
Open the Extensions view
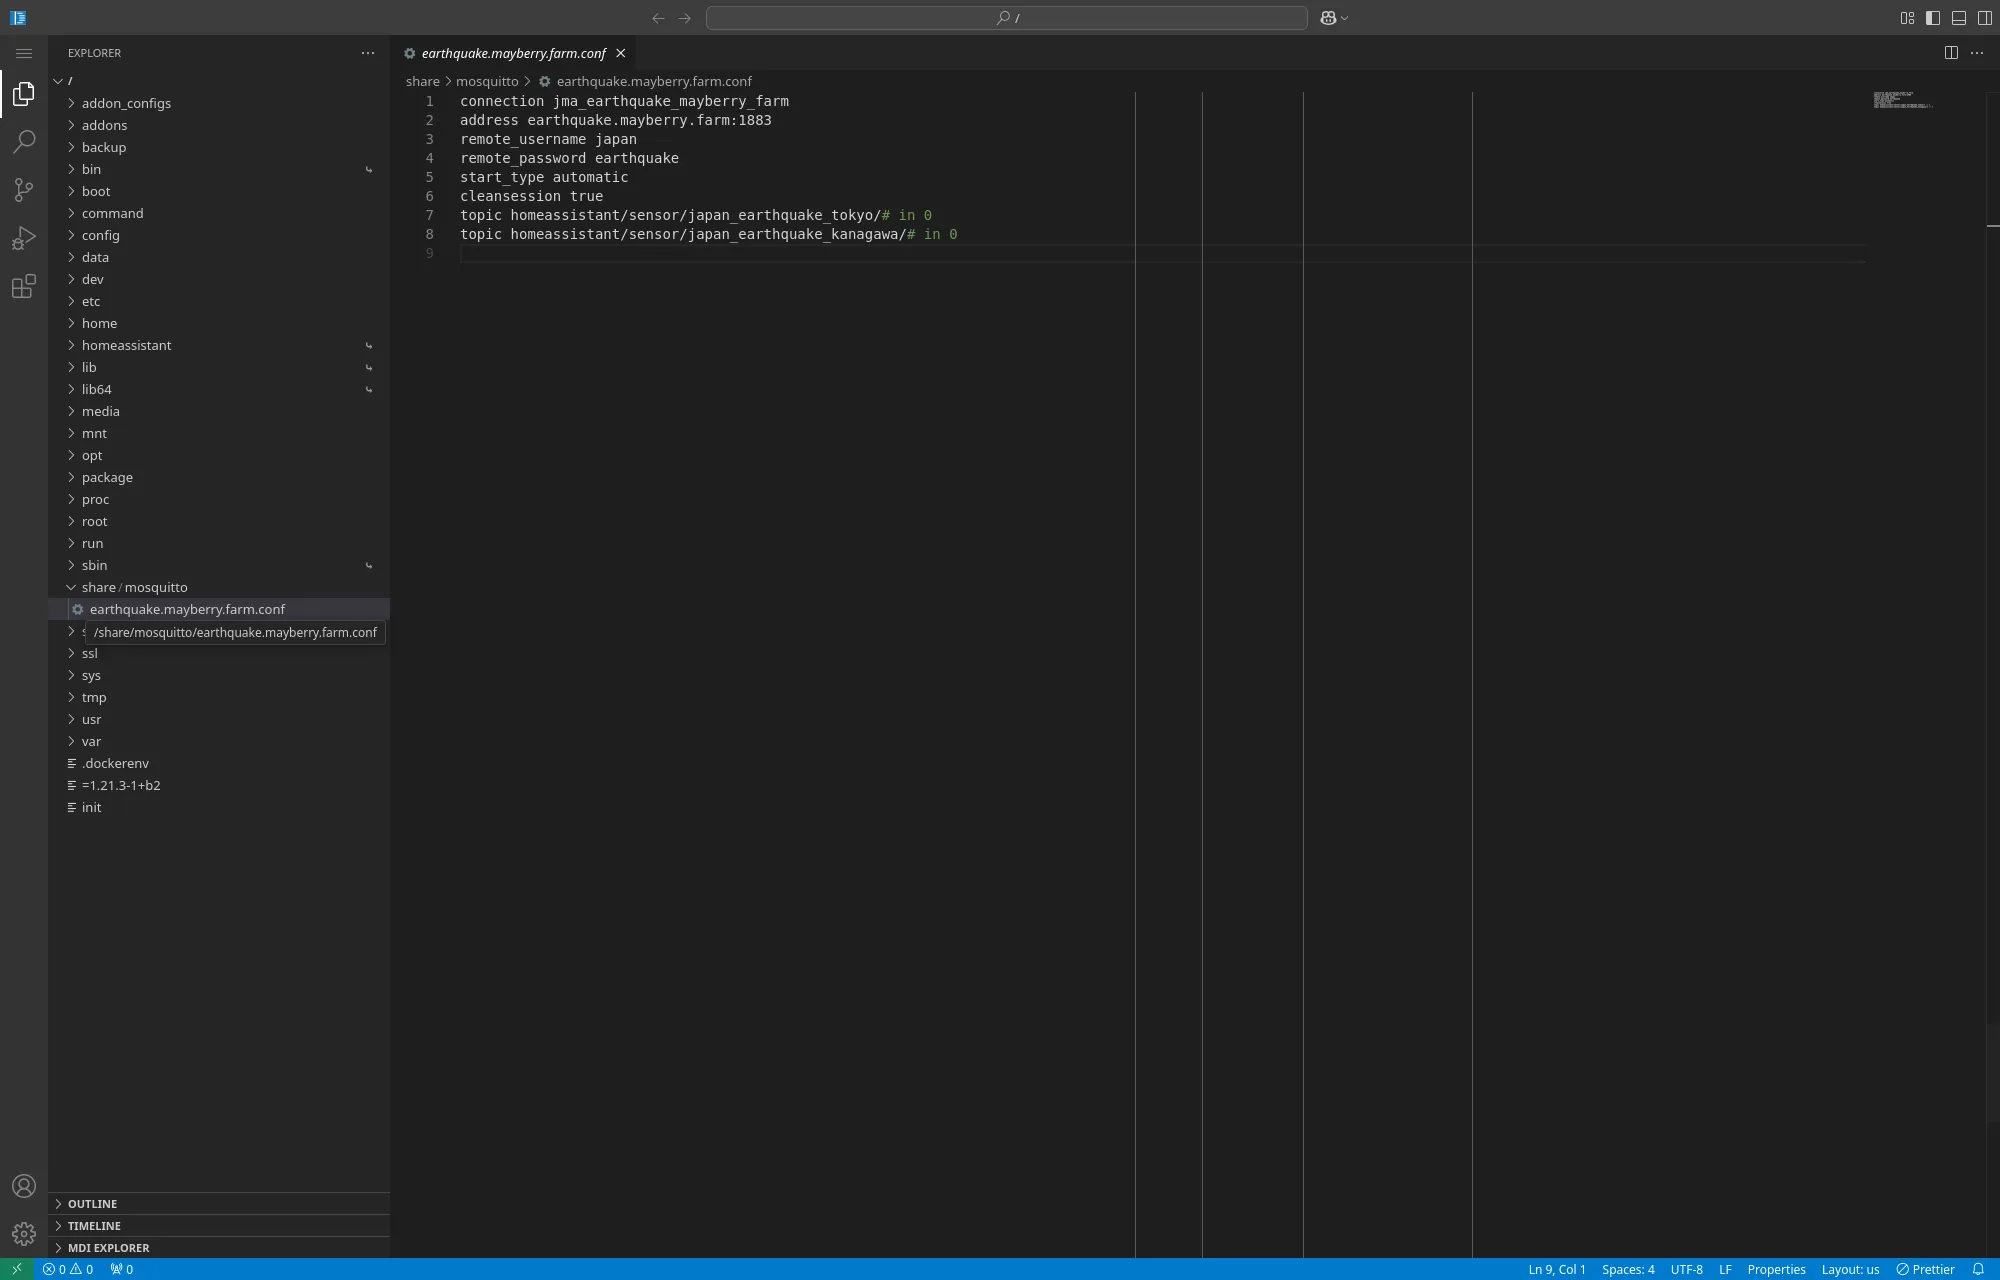pyautogui.click(x=24, y=287)
